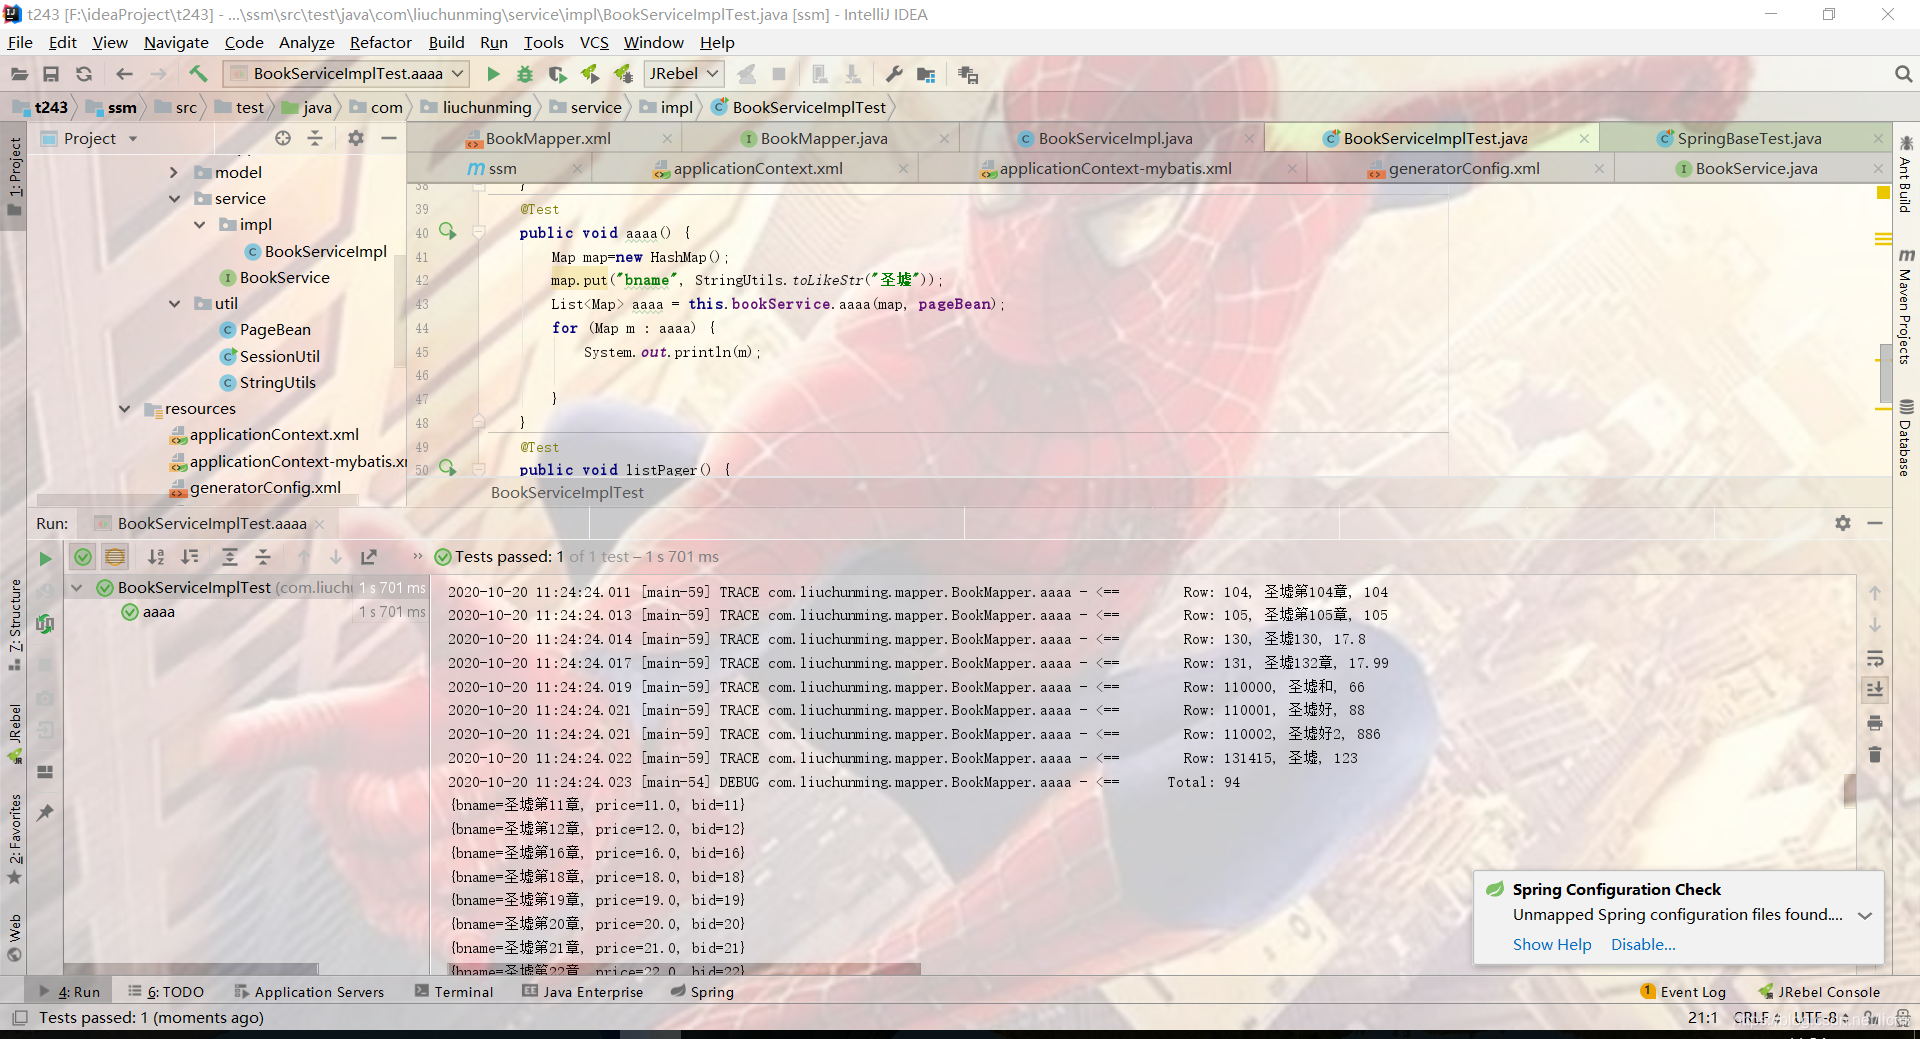Hide the Project tool window
Image resolution: width=1920 pixels, height=1039 pixels.
pos(389,138)
